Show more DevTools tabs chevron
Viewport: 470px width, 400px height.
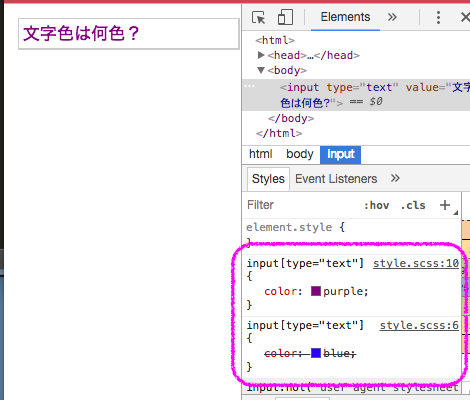click(x=392, y=17)
